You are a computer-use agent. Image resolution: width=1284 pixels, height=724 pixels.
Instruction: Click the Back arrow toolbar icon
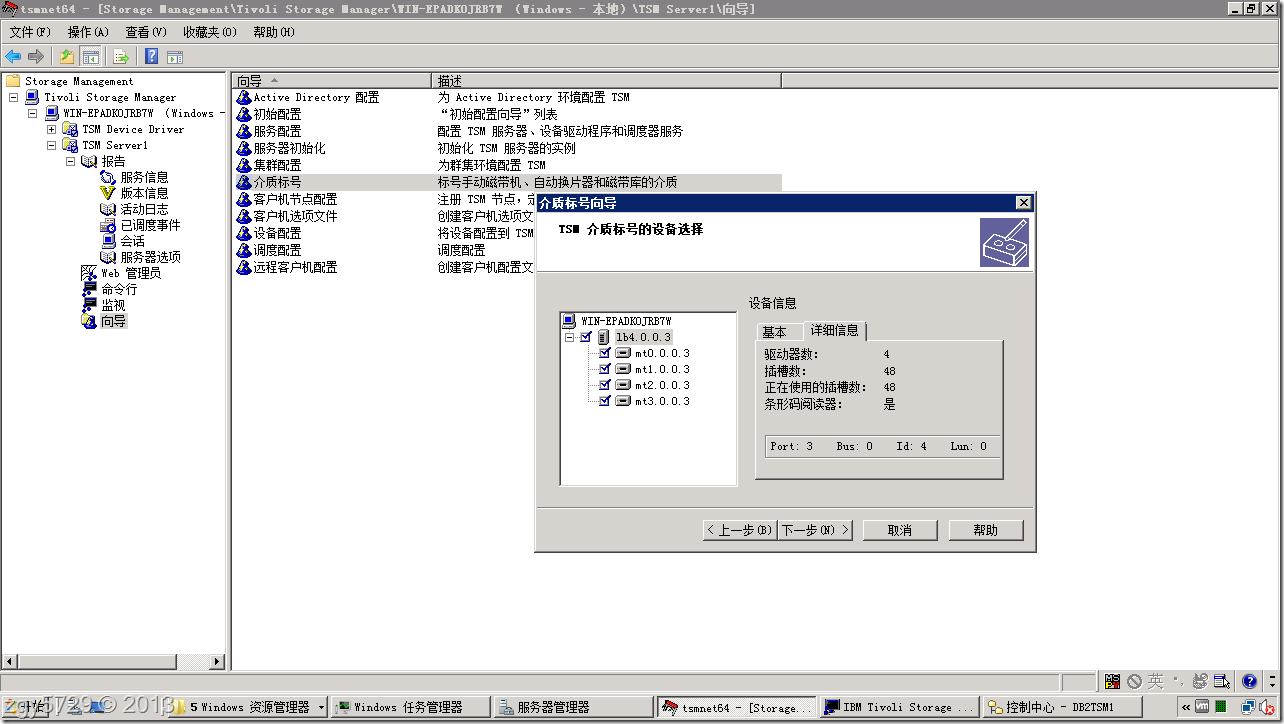pos(13,57)
